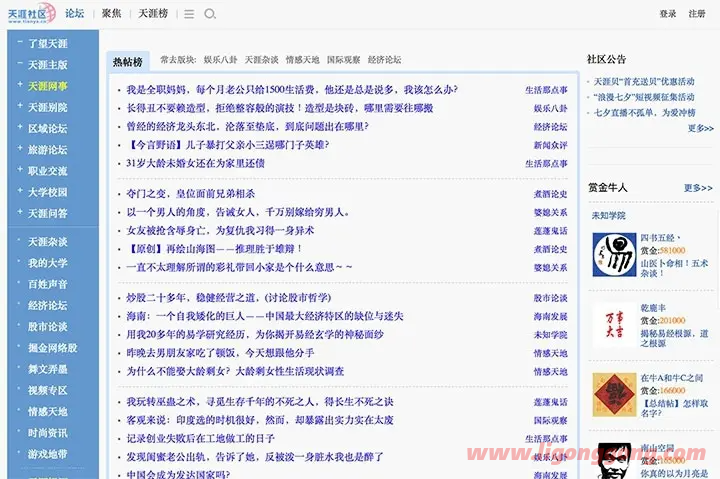Open user 乾鹿丰 profile link
Image resolution: width=720 pixels, height=479 pixels.
click(653, 308)
